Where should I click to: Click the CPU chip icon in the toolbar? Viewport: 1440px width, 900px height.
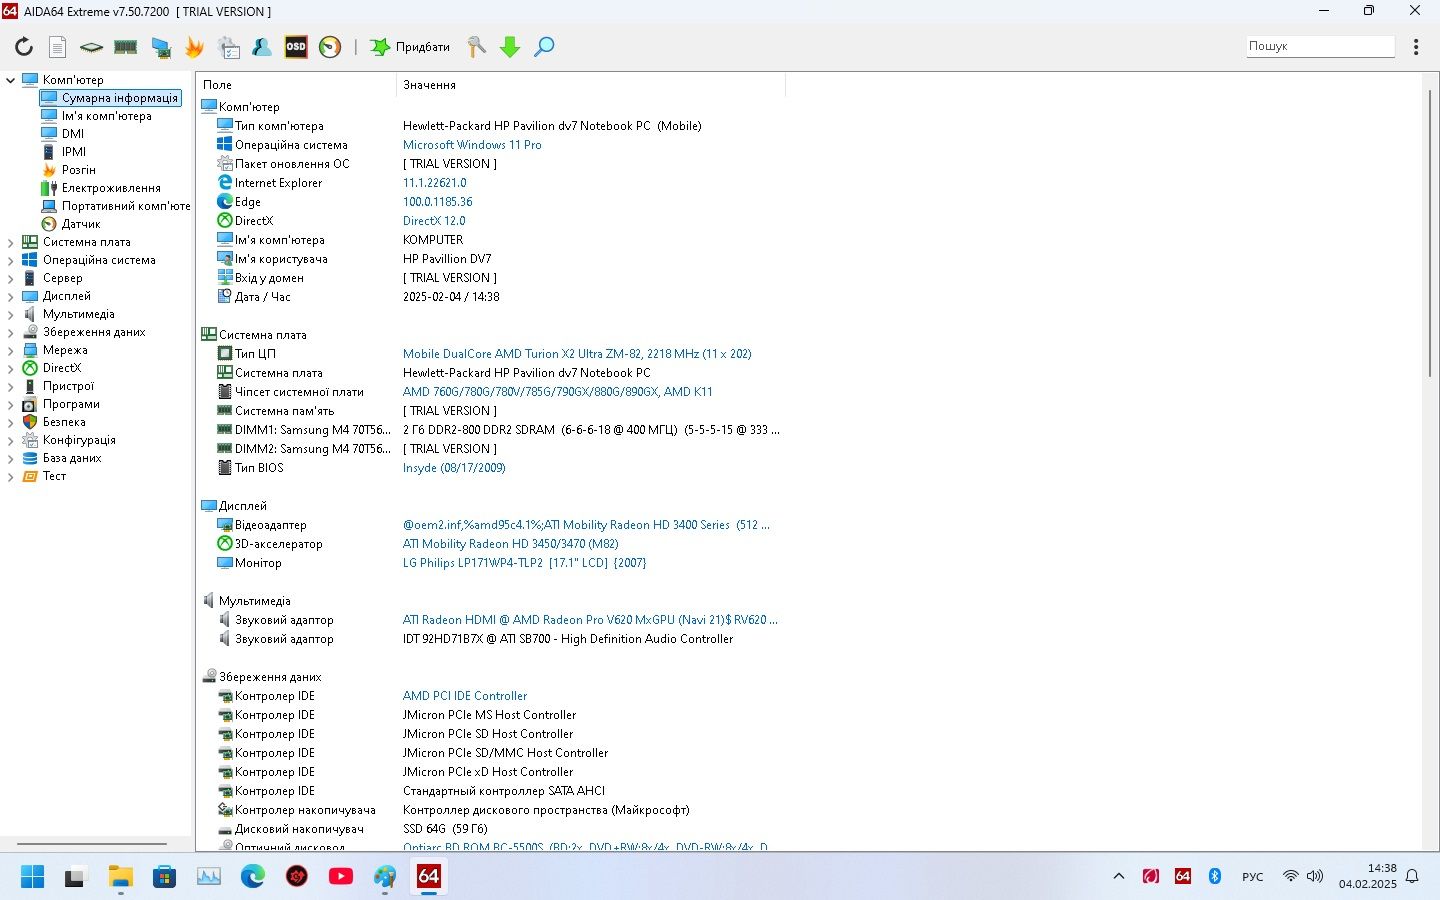[x=91, y=47]
